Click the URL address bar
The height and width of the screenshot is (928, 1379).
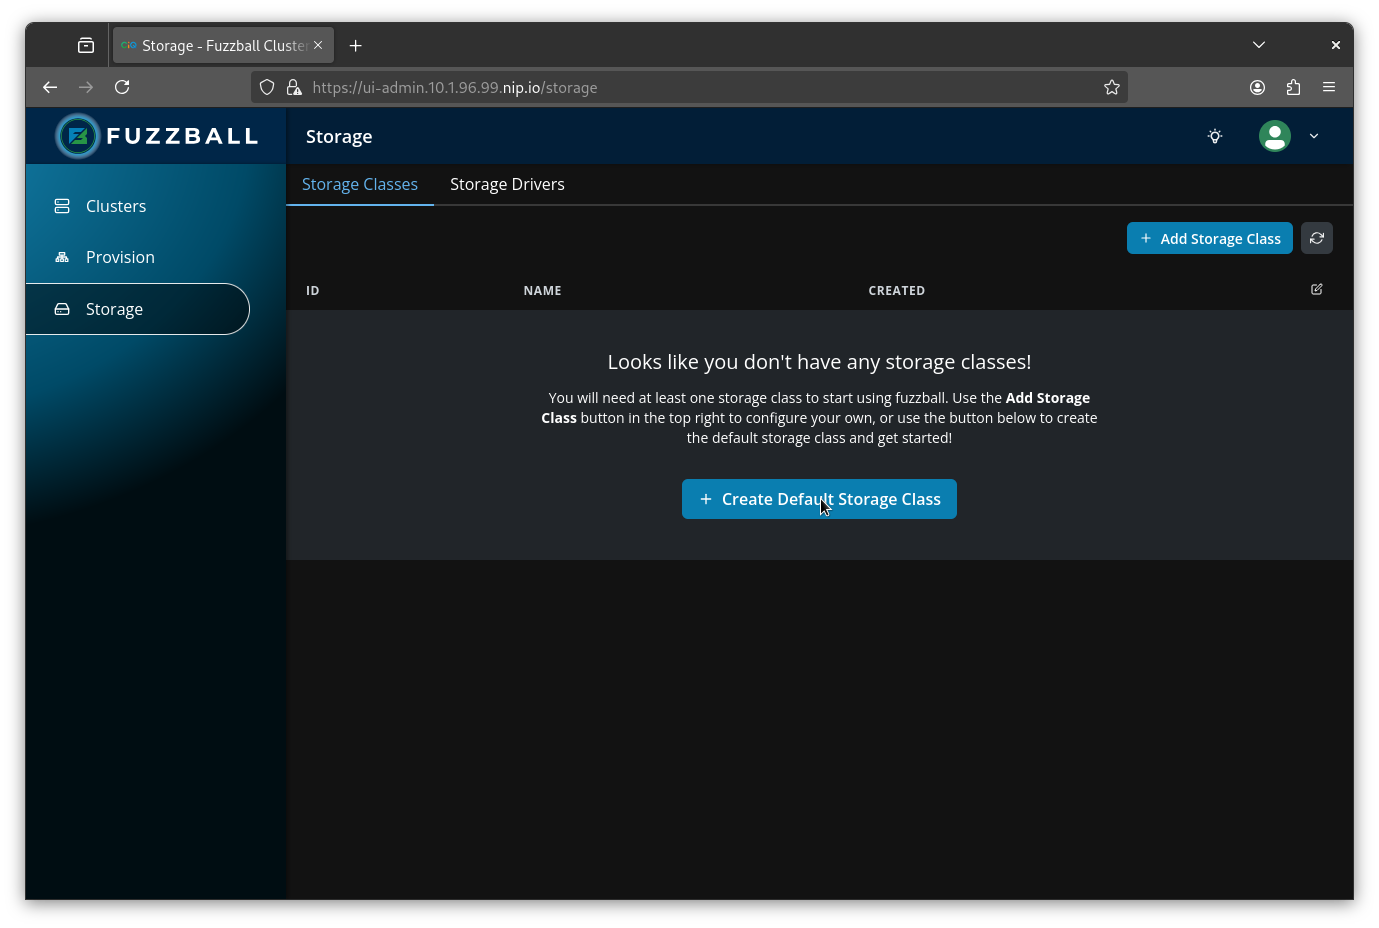(x=690, y=87)
